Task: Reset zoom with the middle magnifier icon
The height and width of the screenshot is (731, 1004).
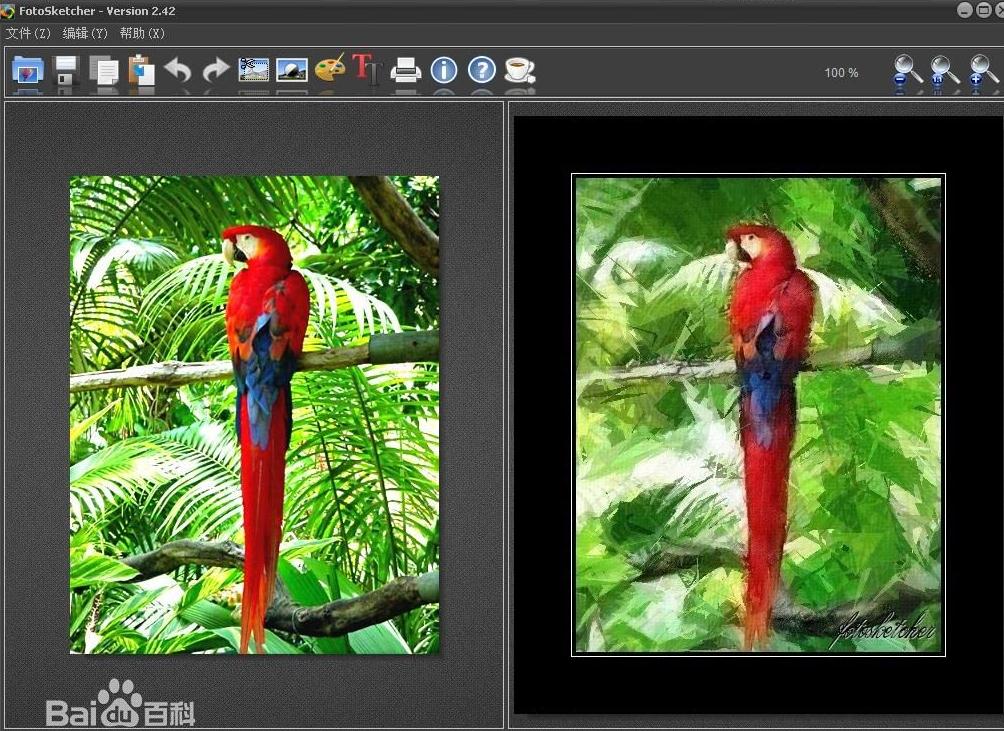Action: 944,70
